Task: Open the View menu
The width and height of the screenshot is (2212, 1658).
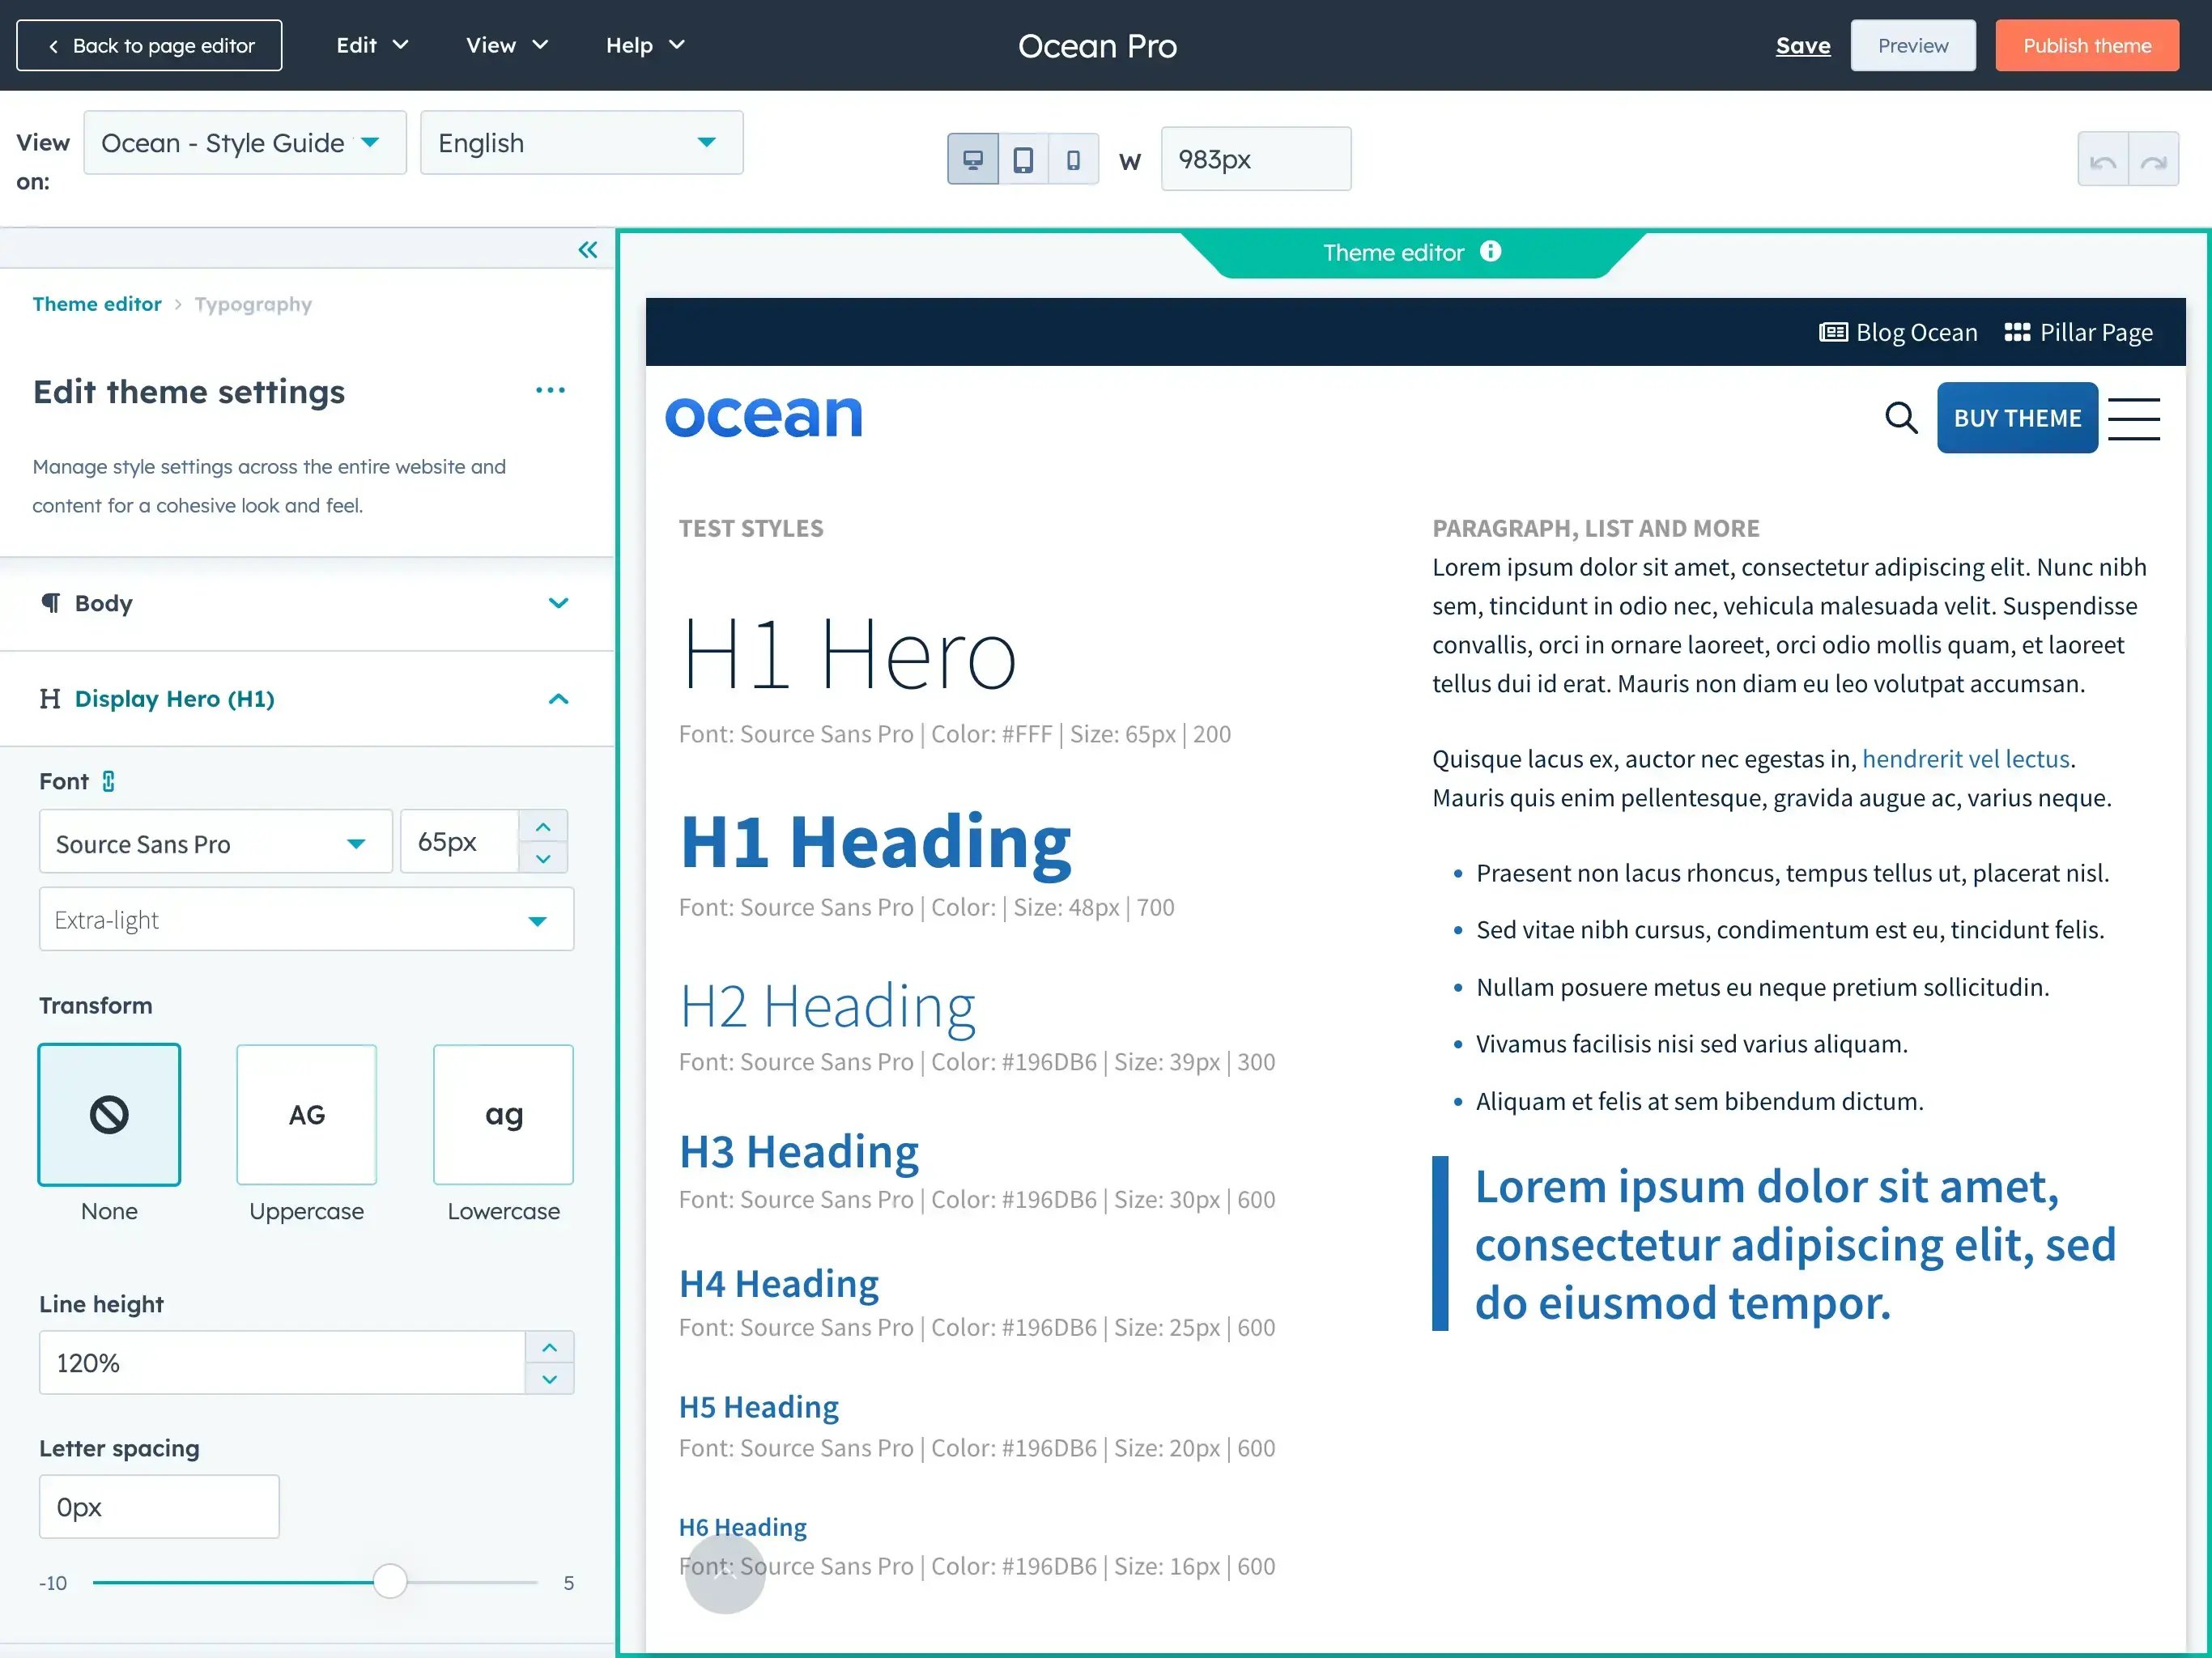Action: click(x=507, y=45)
